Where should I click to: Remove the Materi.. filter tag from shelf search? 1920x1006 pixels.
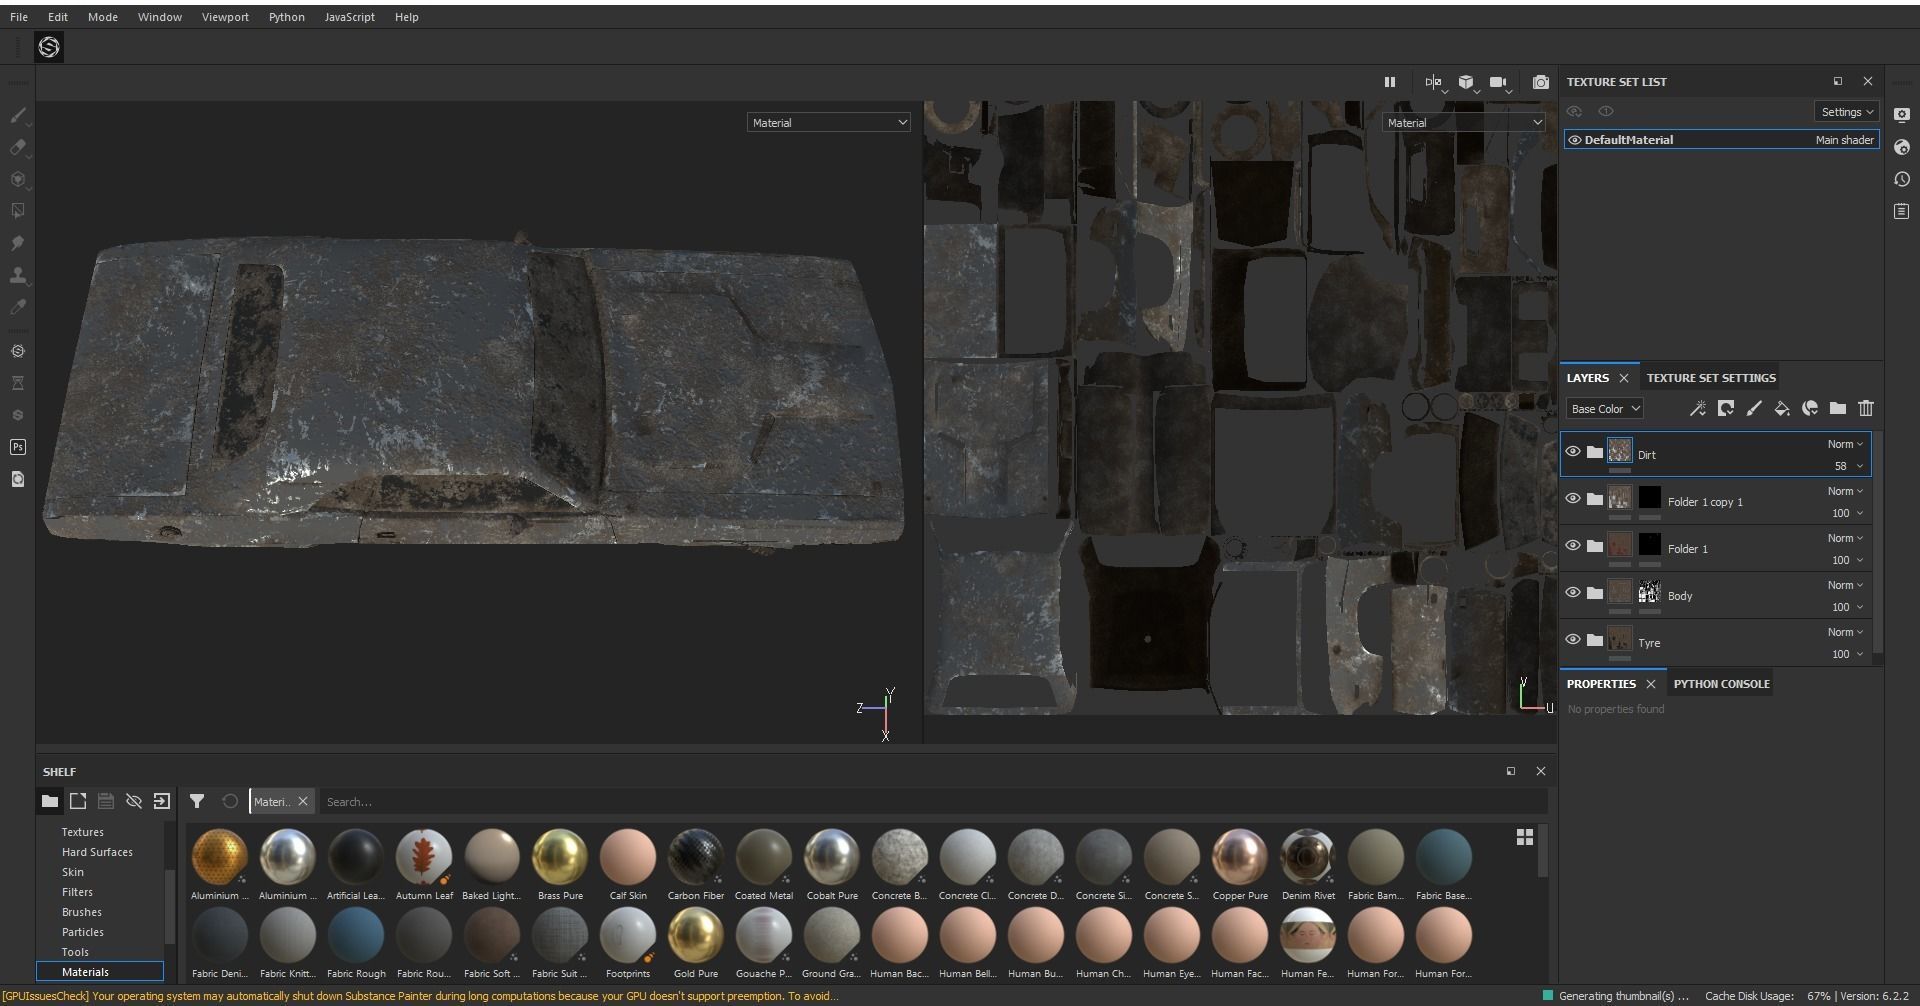tap(303, 801)
